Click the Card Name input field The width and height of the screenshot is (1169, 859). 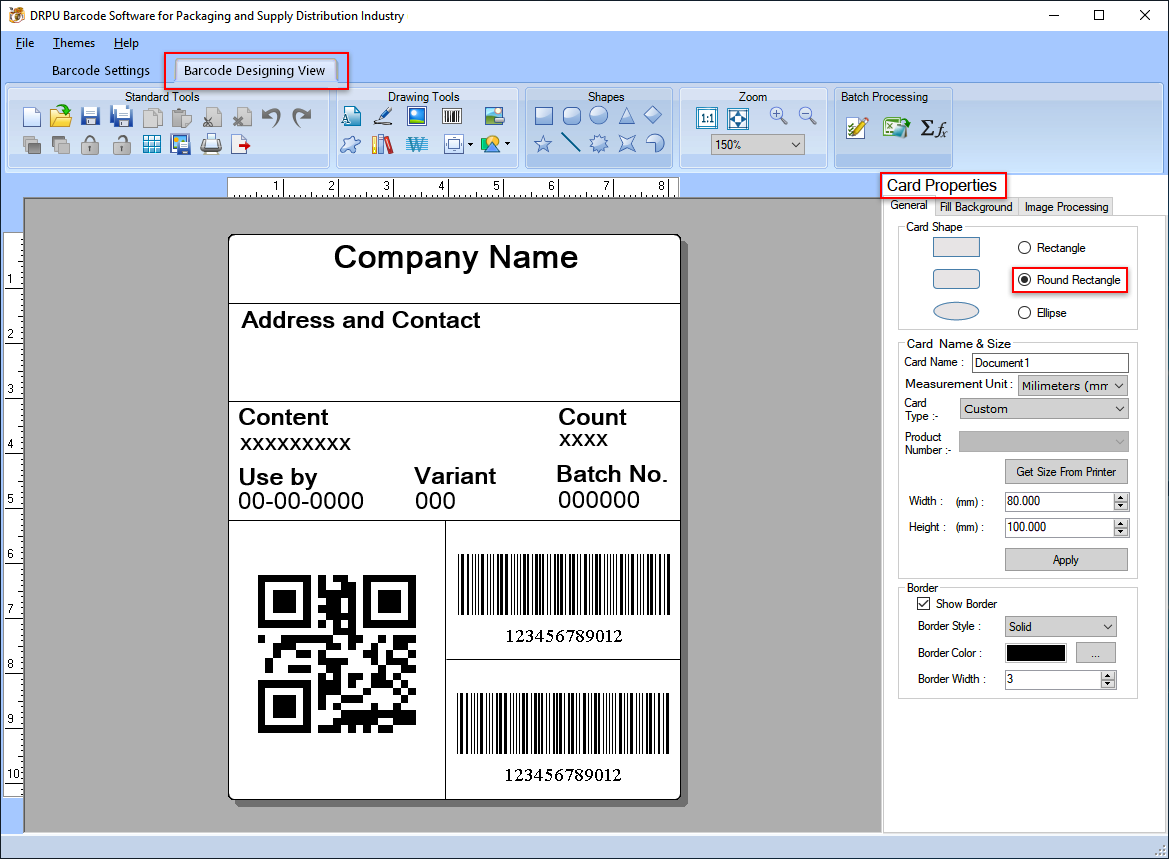click(x=1050, y=362)
